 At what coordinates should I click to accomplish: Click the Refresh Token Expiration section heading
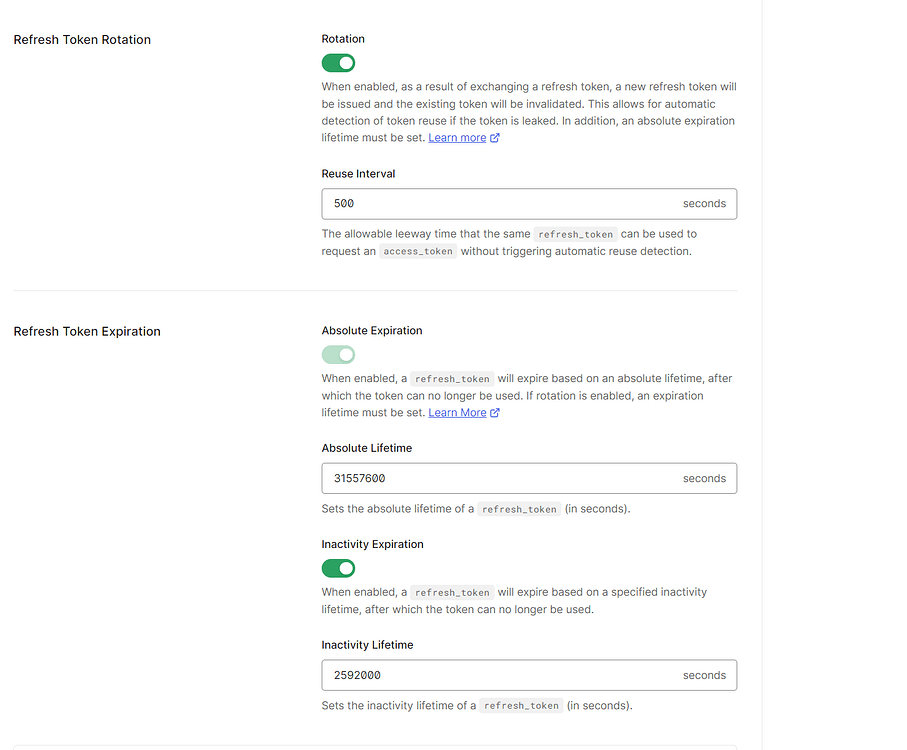point(87,332)
